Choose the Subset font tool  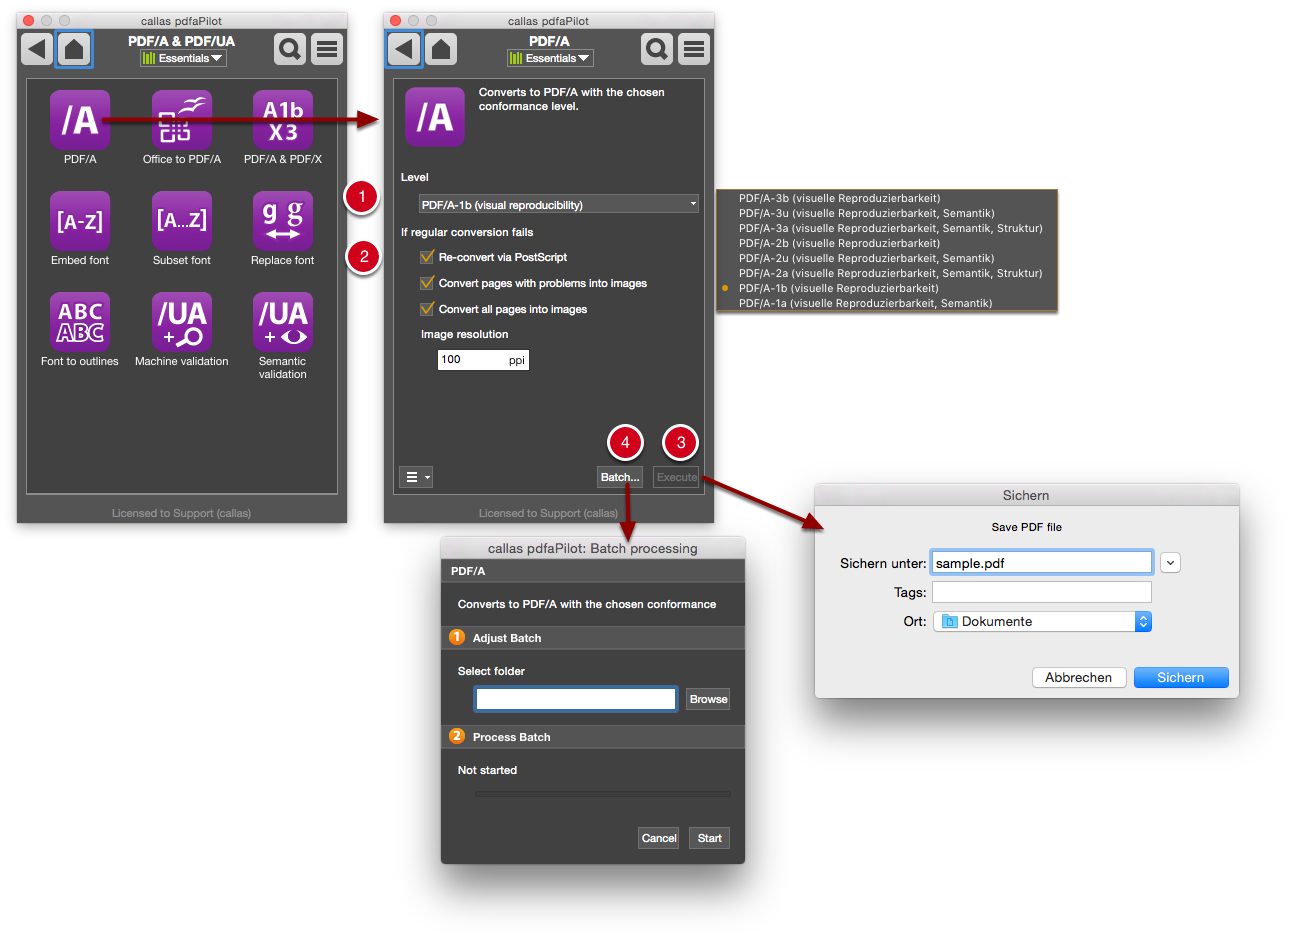point(182,221)
